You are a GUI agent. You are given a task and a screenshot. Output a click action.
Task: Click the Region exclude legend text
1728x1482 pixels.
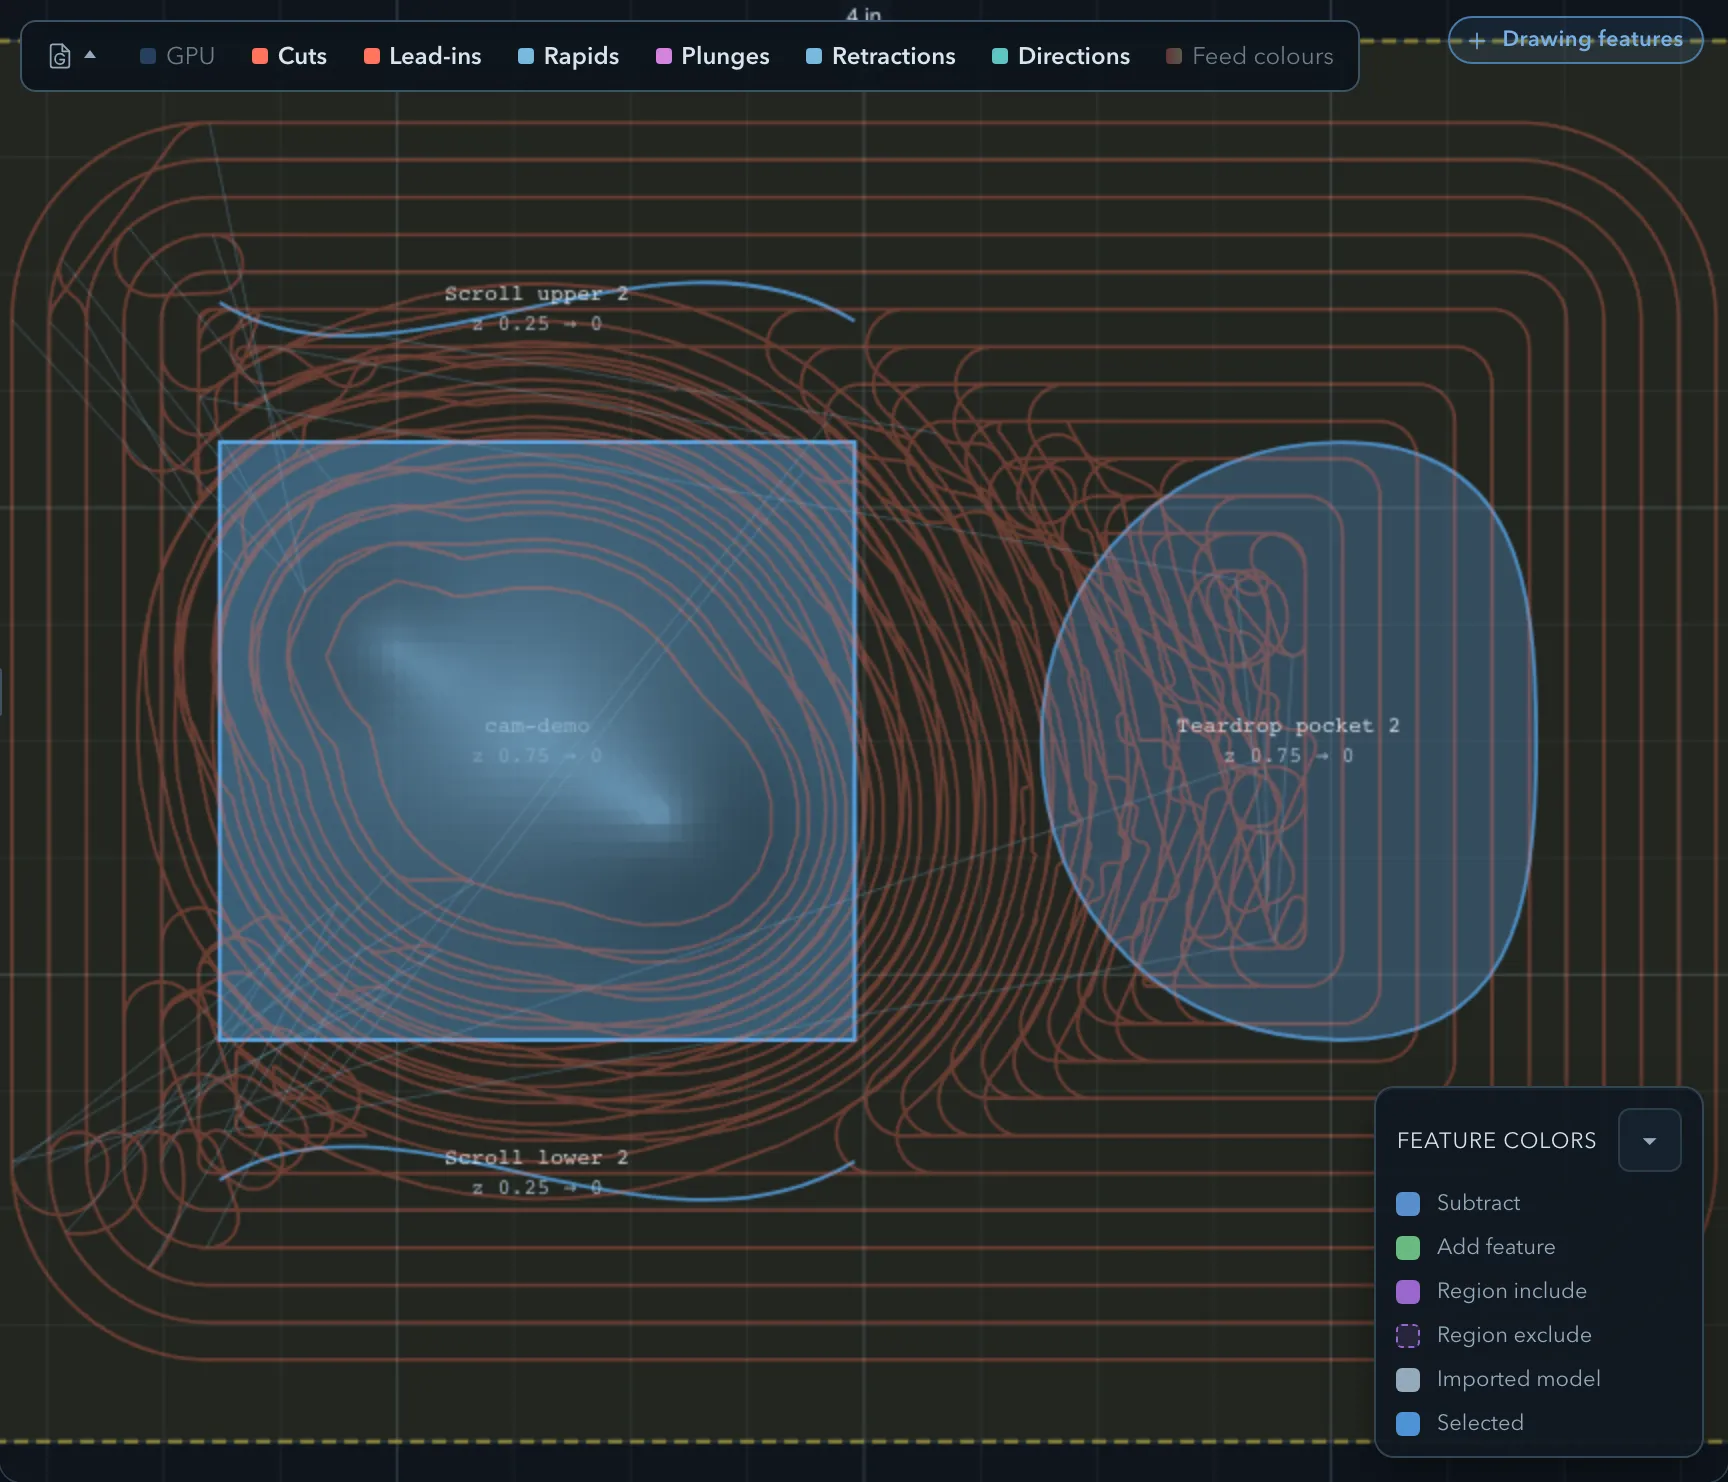click(1514, 1335)
